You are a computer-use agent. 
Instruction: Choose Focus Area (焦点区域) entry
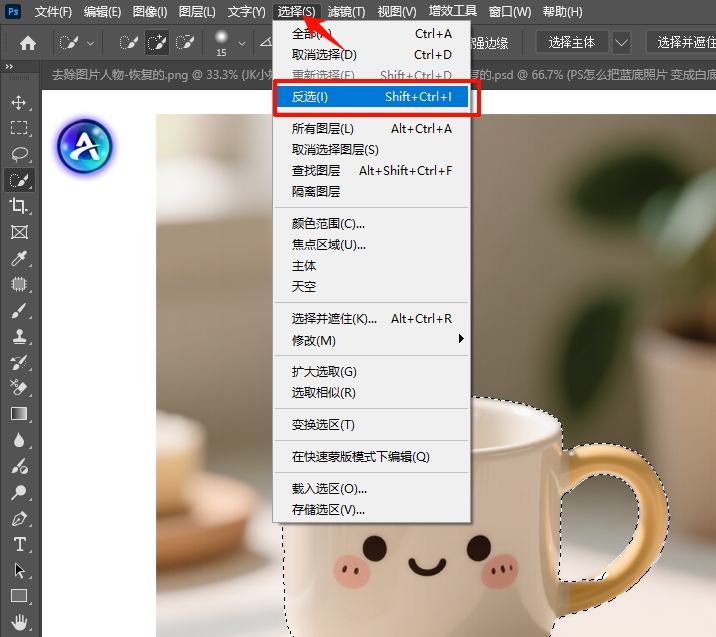pos(372,245)
